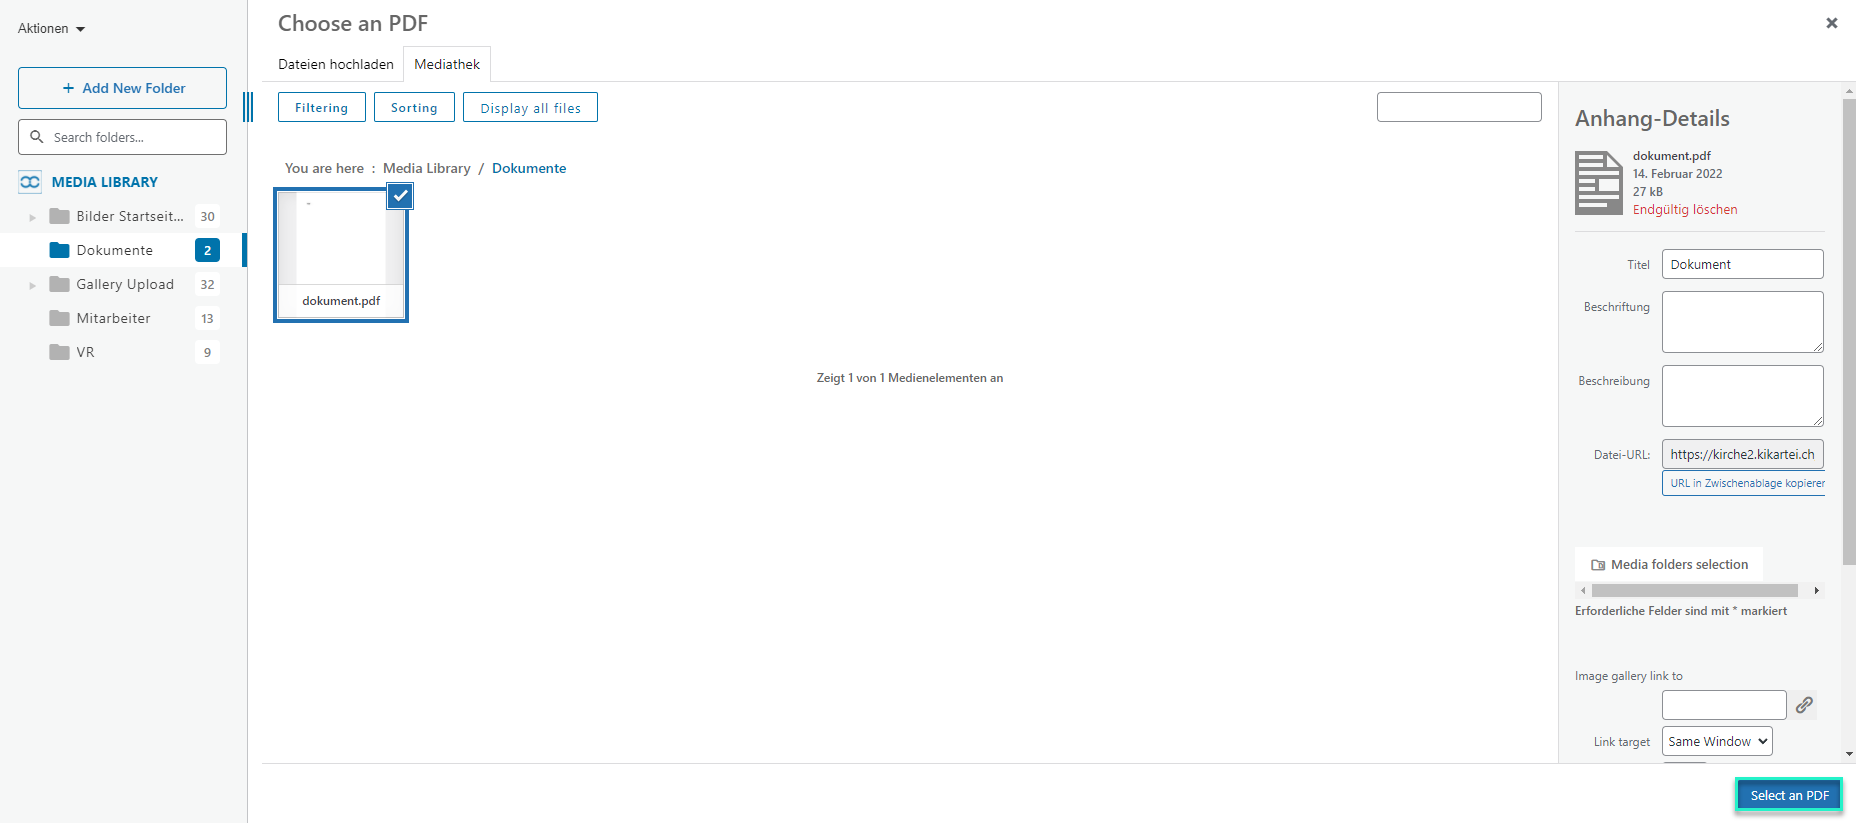Screen dimensions: 1856x823
Task: Click the Select an PDF button
Action: (1788, 795)
